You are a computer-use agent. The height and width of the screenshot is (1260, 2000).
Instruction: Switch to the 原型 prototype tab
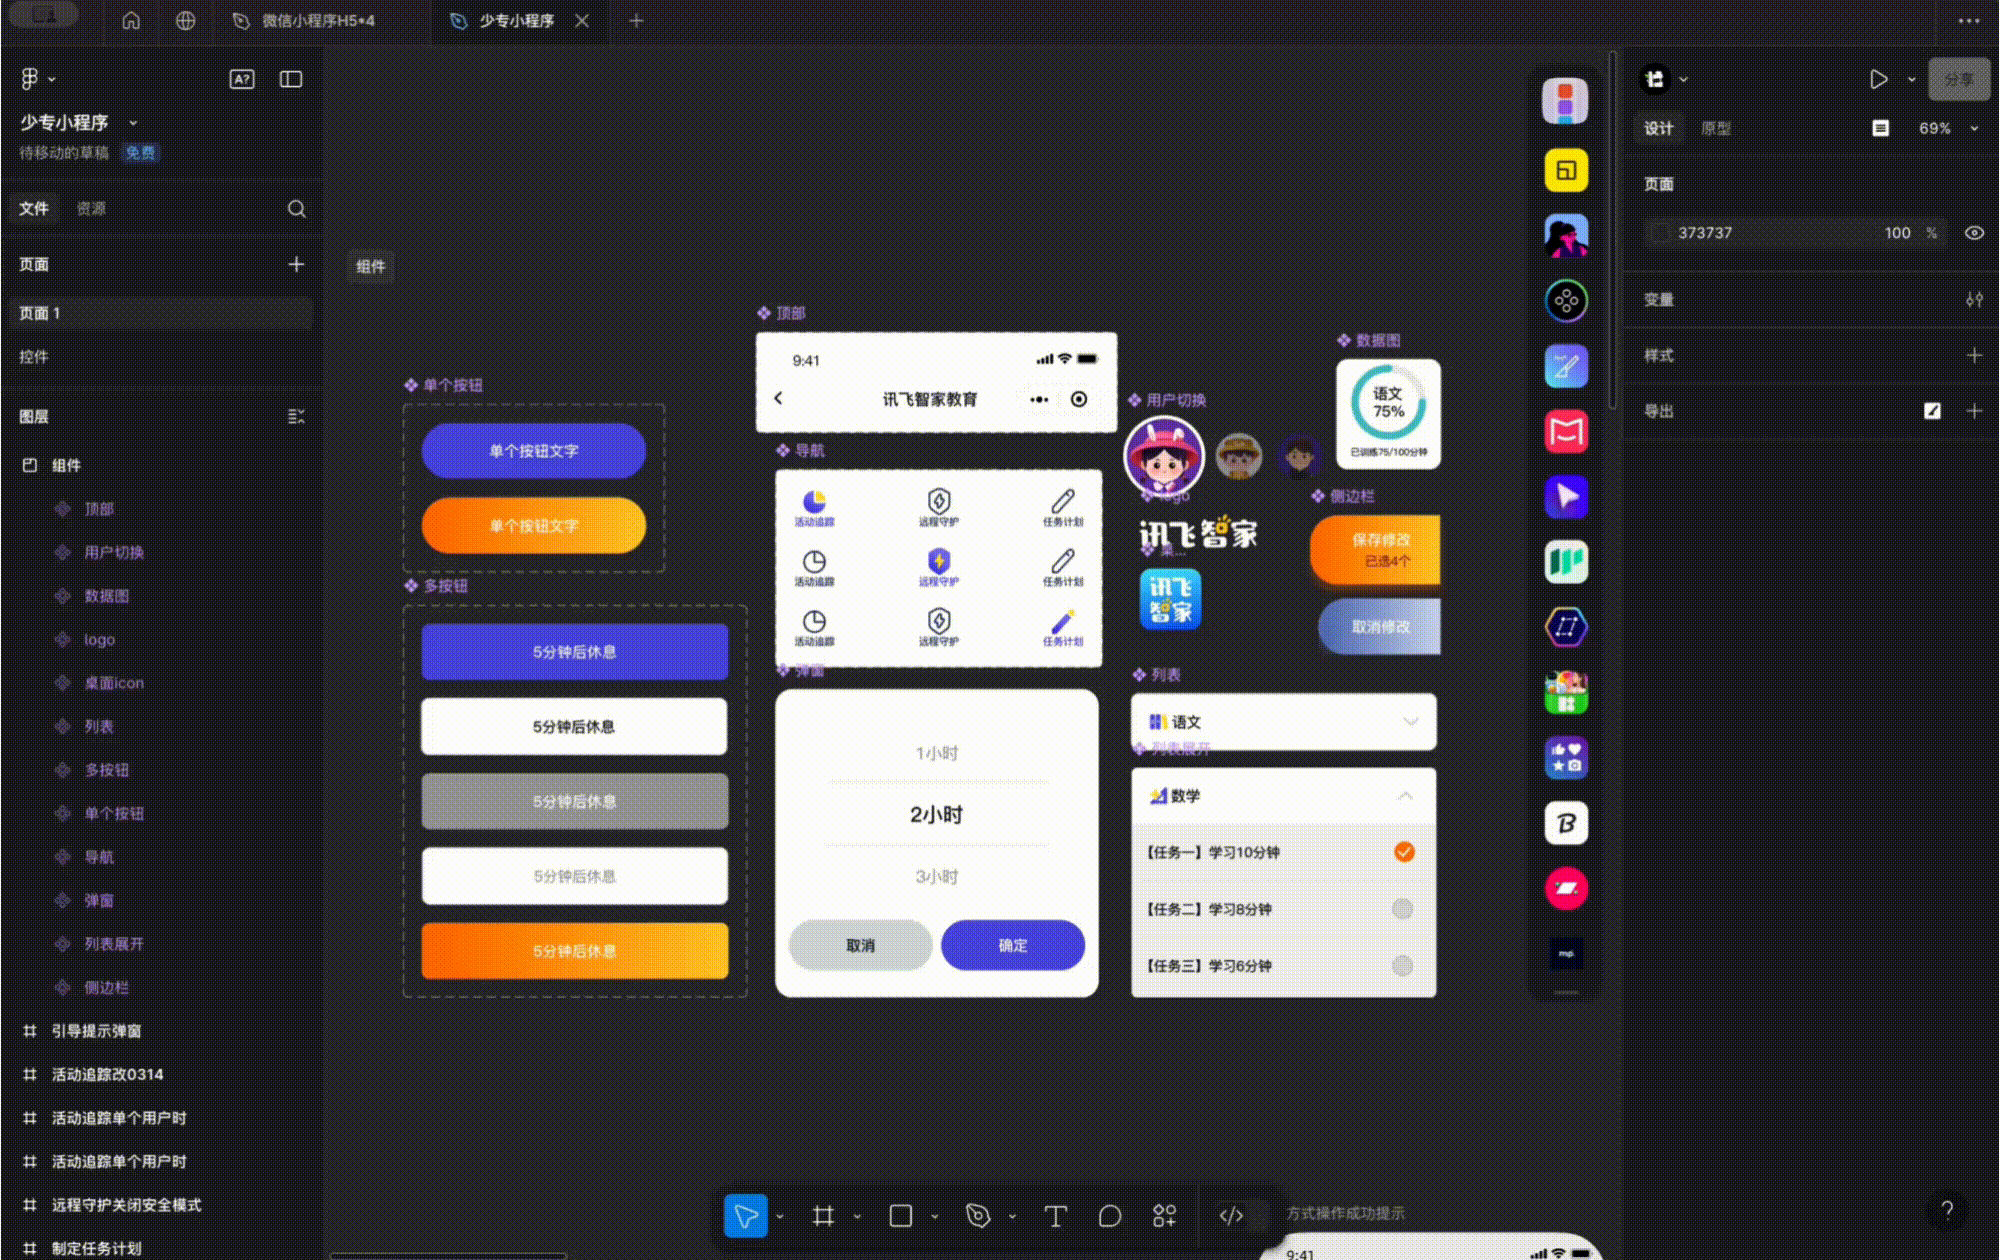(x=1716, y=128)
